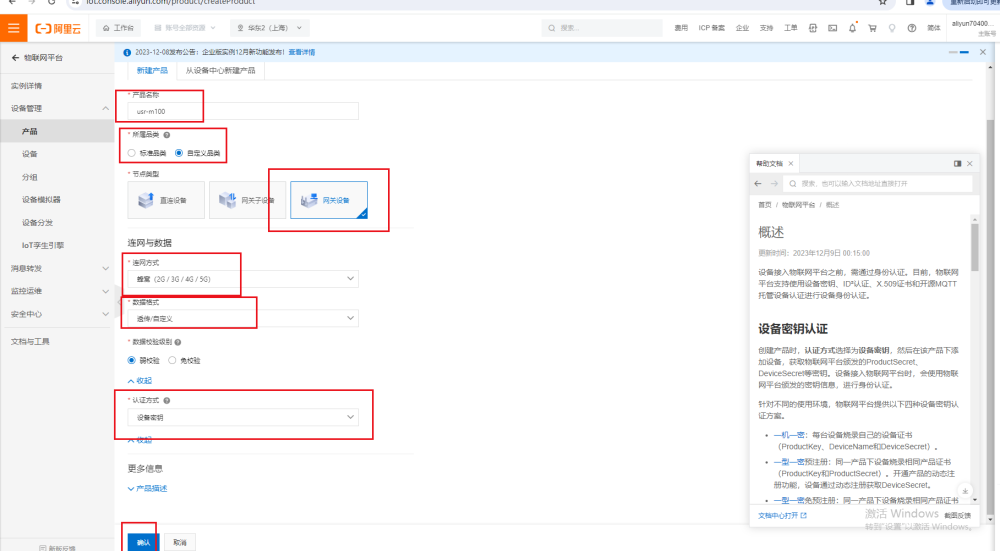Click the 产品名称 input field

pyautogui.click(x=242, y=112)
